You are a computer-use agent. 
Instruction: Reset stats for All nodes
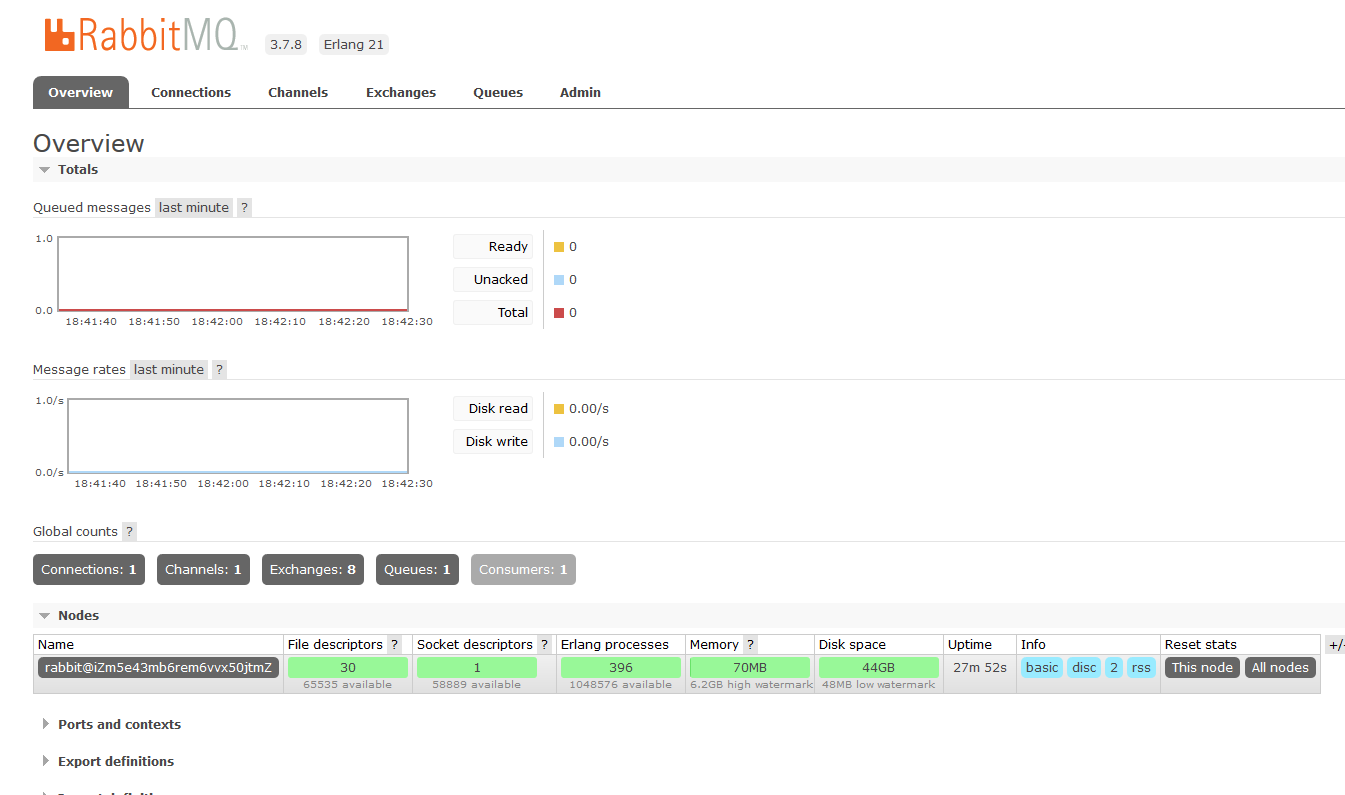pyautogui.click(x=1280, y=667)
